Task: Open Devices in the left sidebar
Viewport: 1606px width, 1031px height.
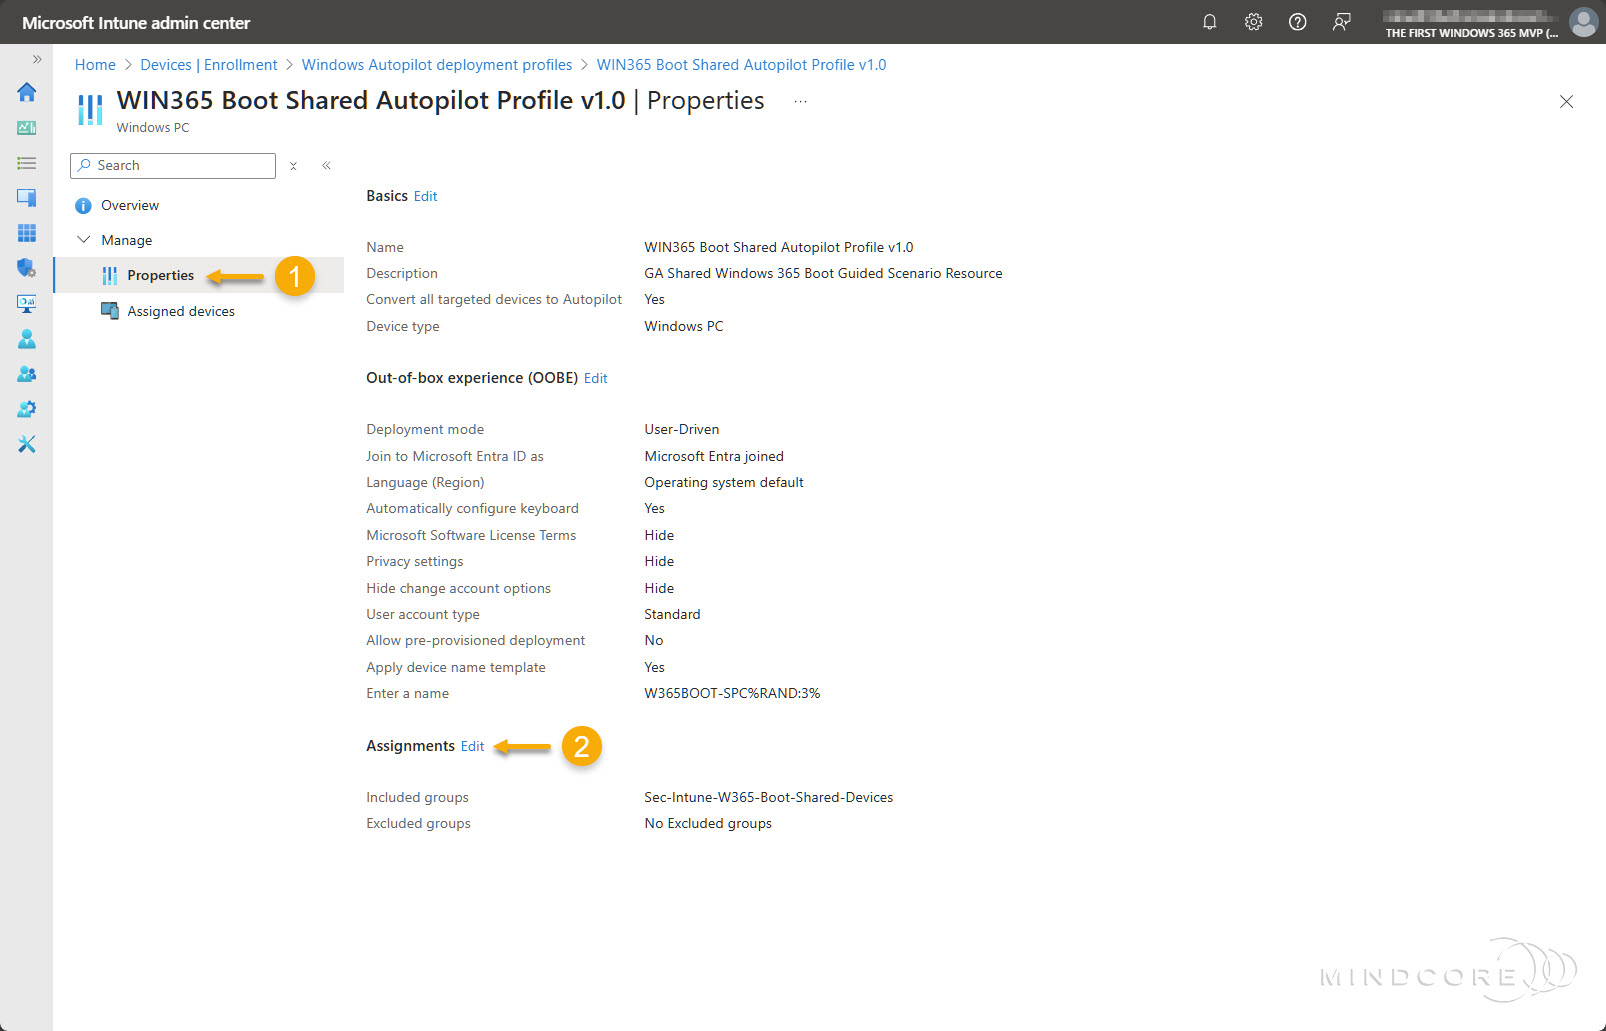Action: pos(27,198)
